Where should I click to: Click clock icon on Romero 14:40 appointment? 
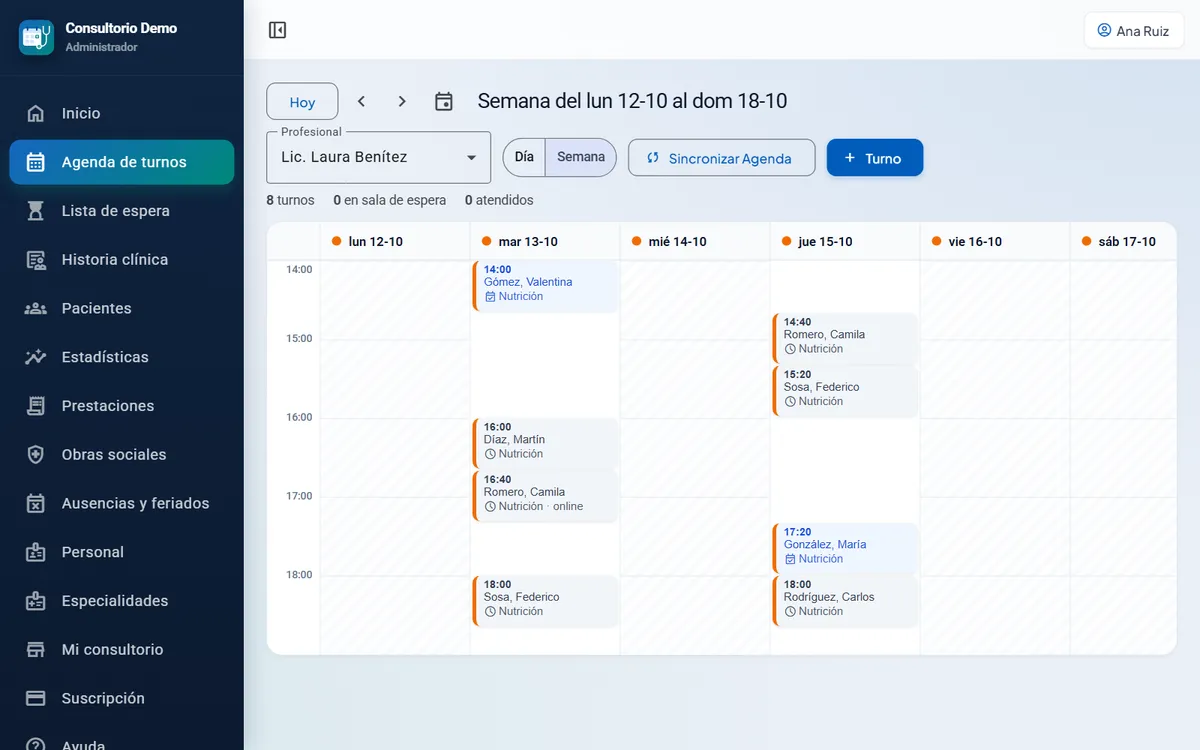pyautogui.click(x=790, y=349)
